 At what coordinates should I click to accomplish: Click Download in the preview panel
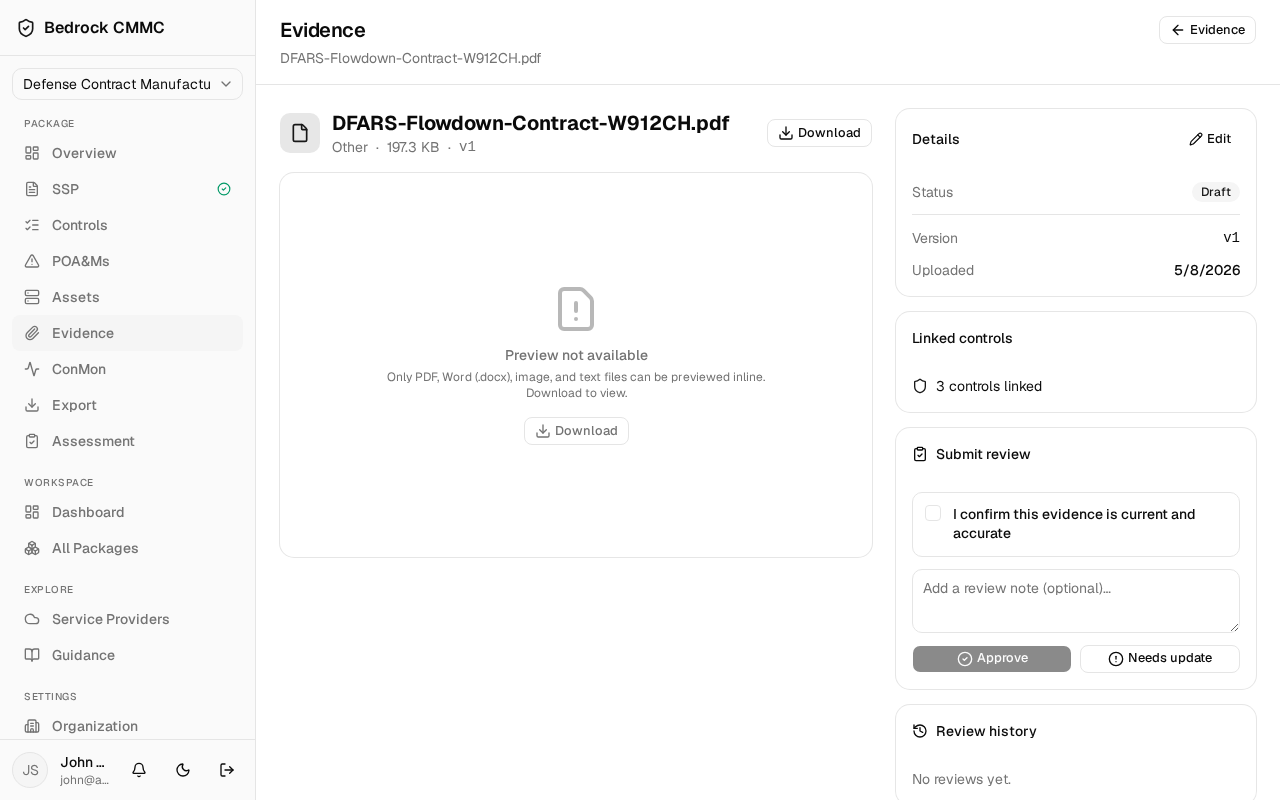coord(576,431)
